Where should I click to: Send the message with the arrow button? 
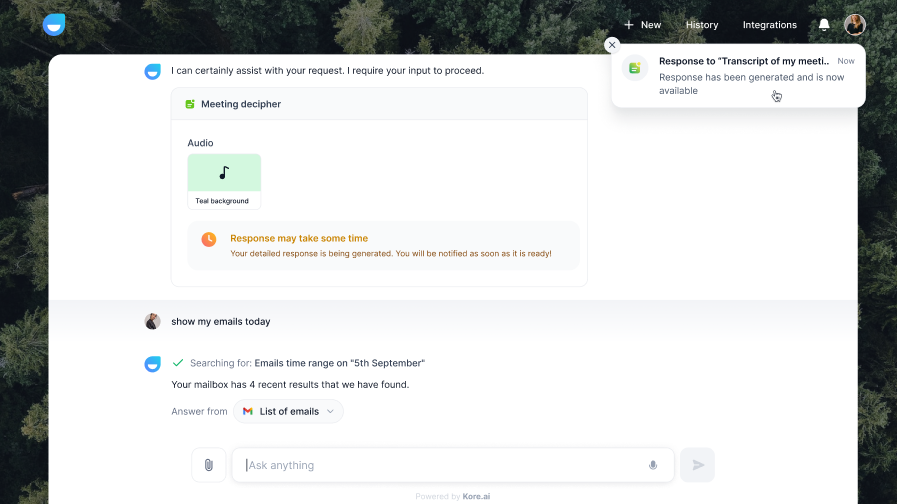point(697,465)
